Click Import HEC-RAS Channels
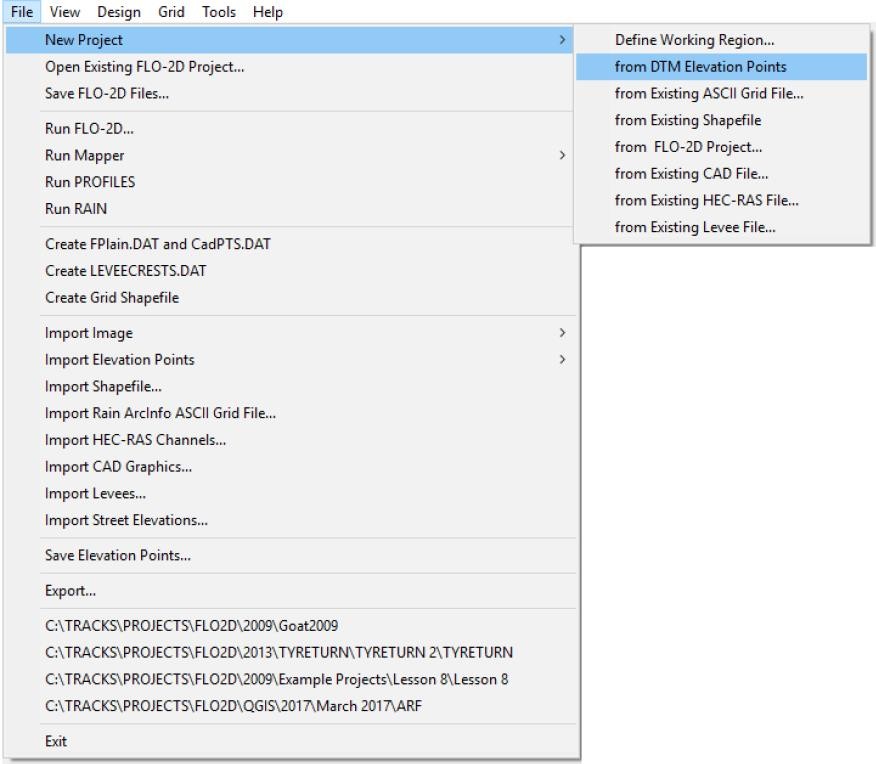The width and height of the screenshot is (876, 764). tap(135, 440)
